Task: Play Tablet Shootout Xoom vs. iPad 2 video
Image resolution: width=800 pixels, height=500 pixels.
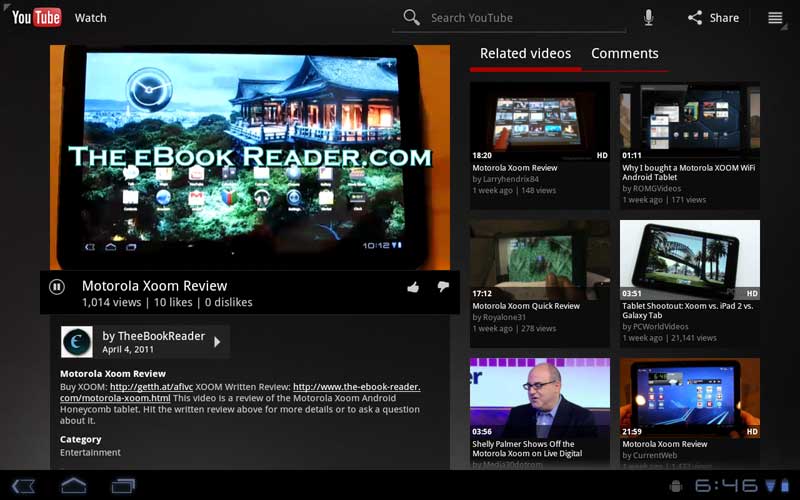Action: [x=690, y=259]
